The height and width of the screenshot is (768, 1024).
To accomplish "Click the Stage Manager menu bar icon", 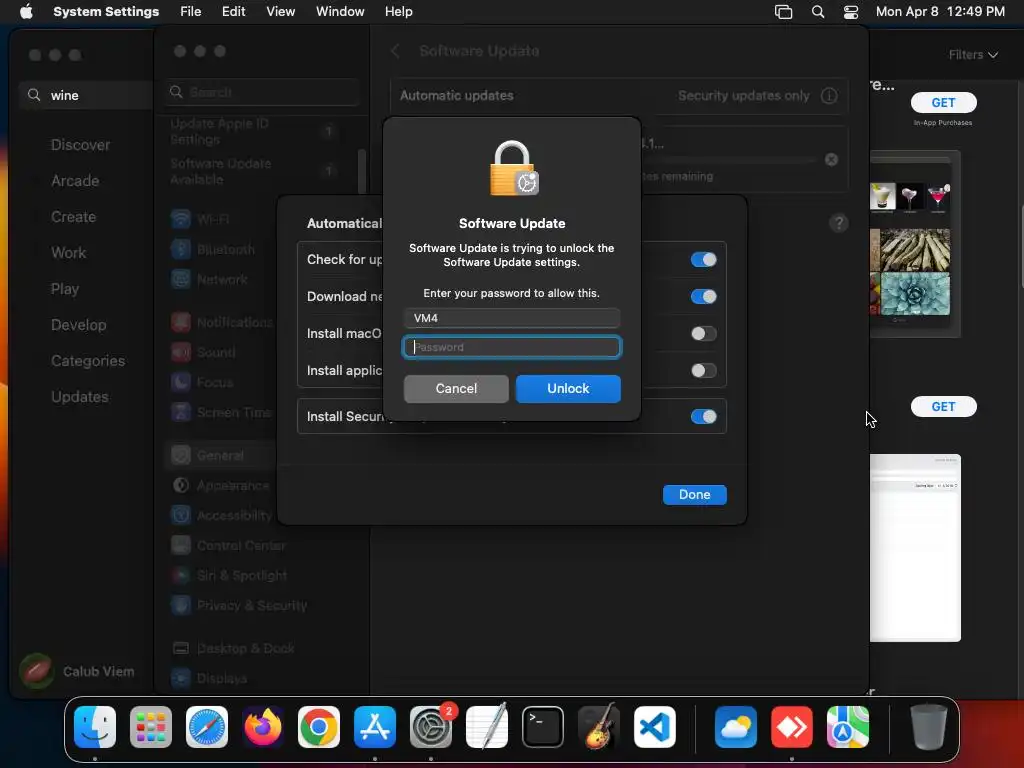I will pos(783,12).
